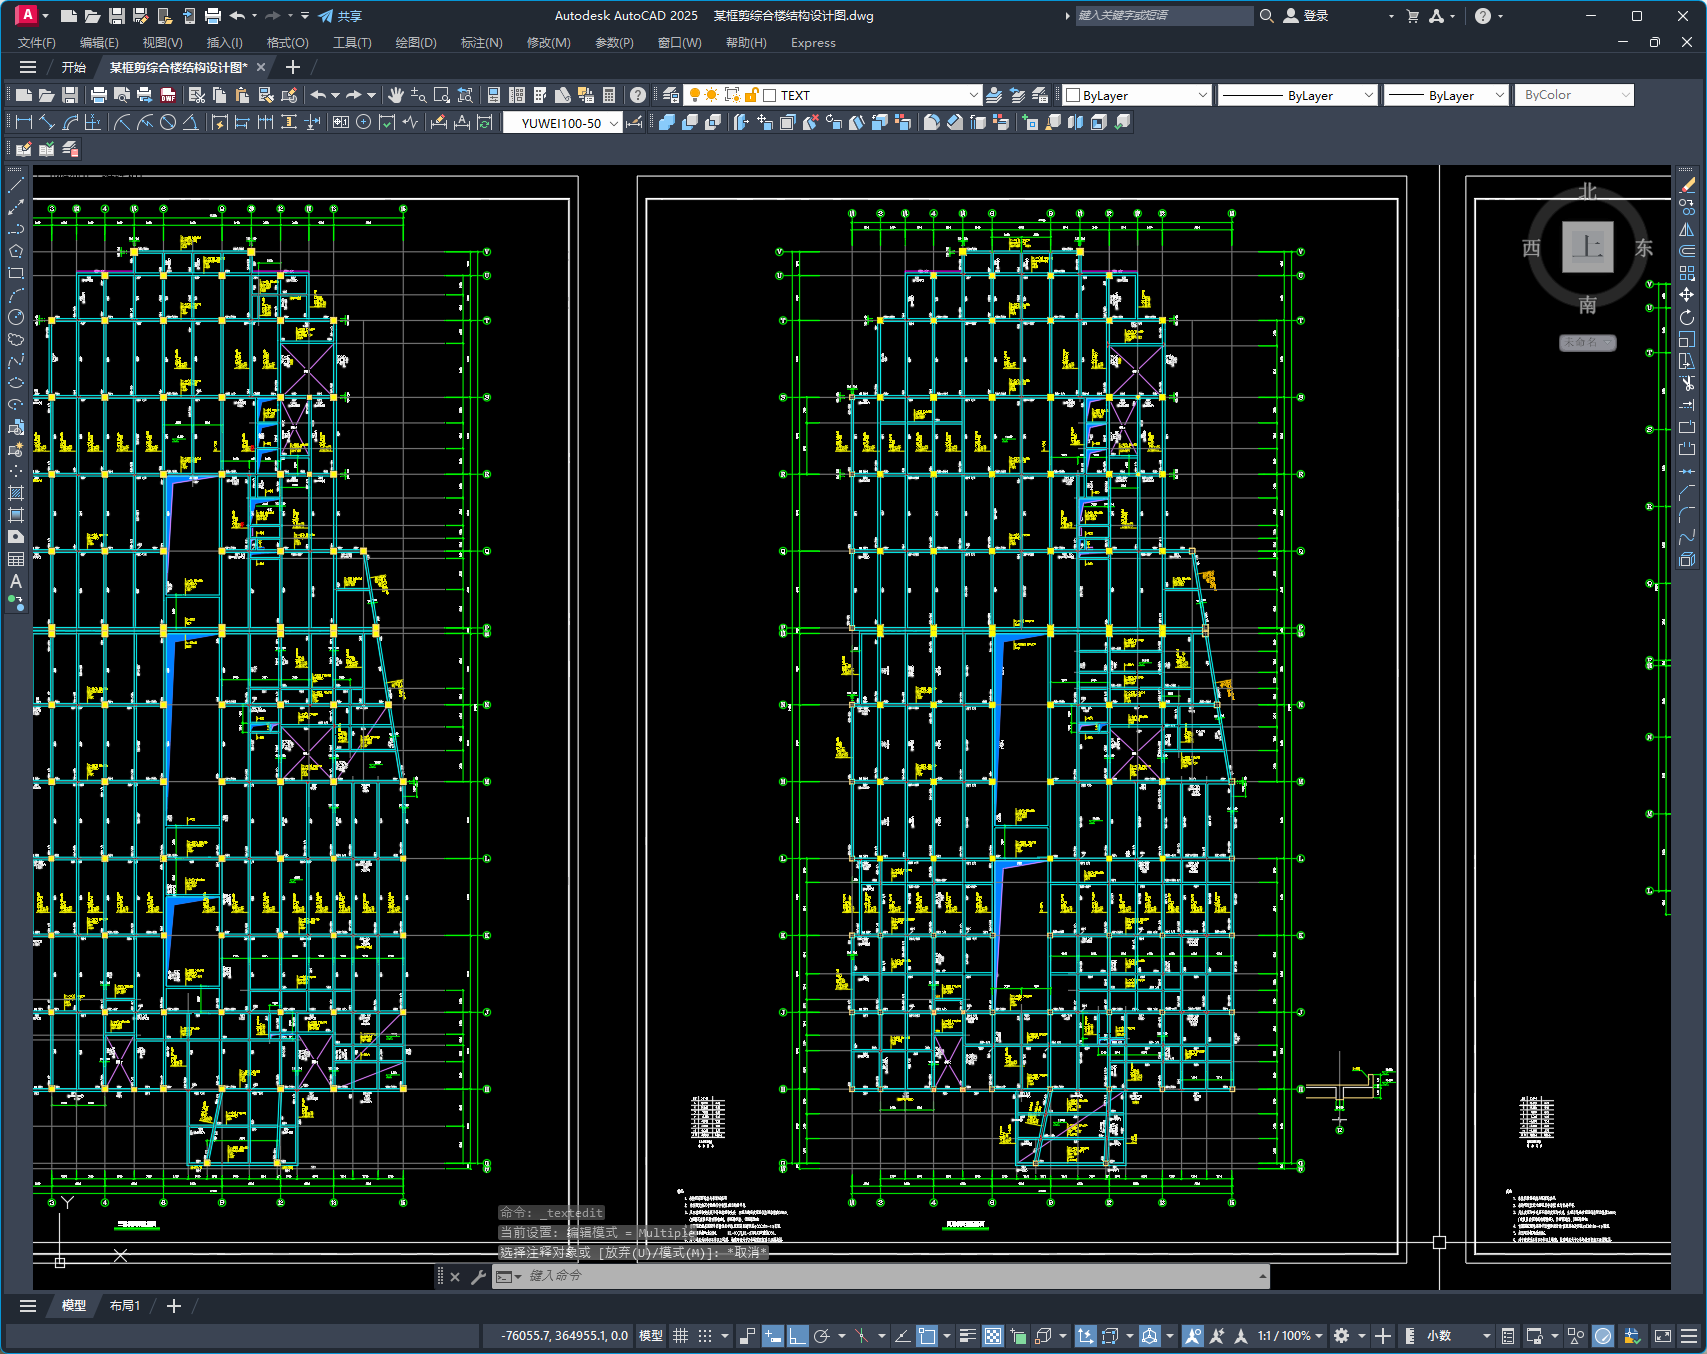The width and height of the screenshot is (1707, 1354).
Task: Click the DWF publish icon
Action: pyautogui.click(x=168, y=95)
